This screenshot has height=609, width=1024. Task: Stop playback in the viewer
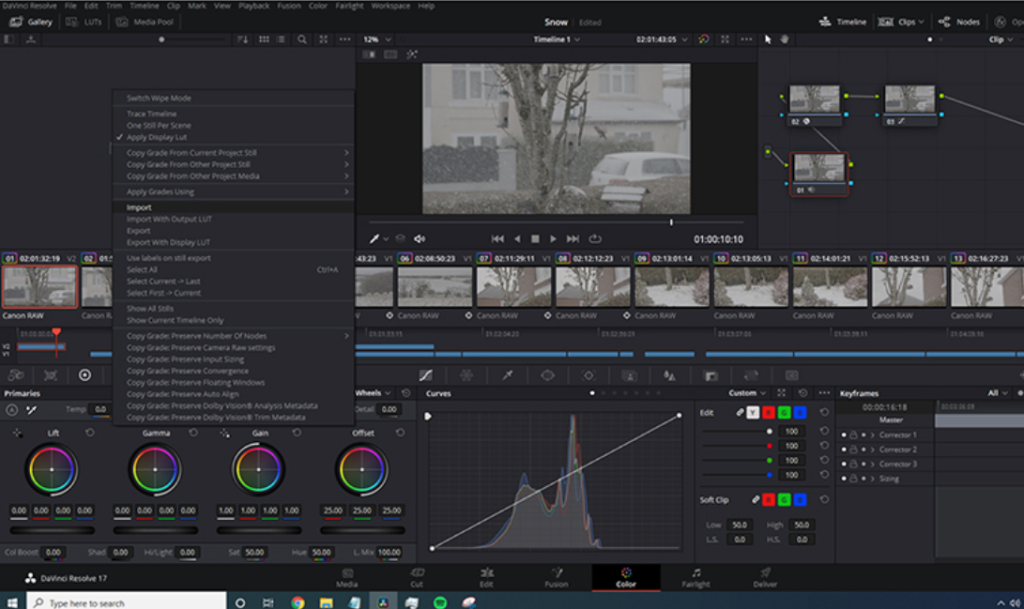click(x=535, y=239)
